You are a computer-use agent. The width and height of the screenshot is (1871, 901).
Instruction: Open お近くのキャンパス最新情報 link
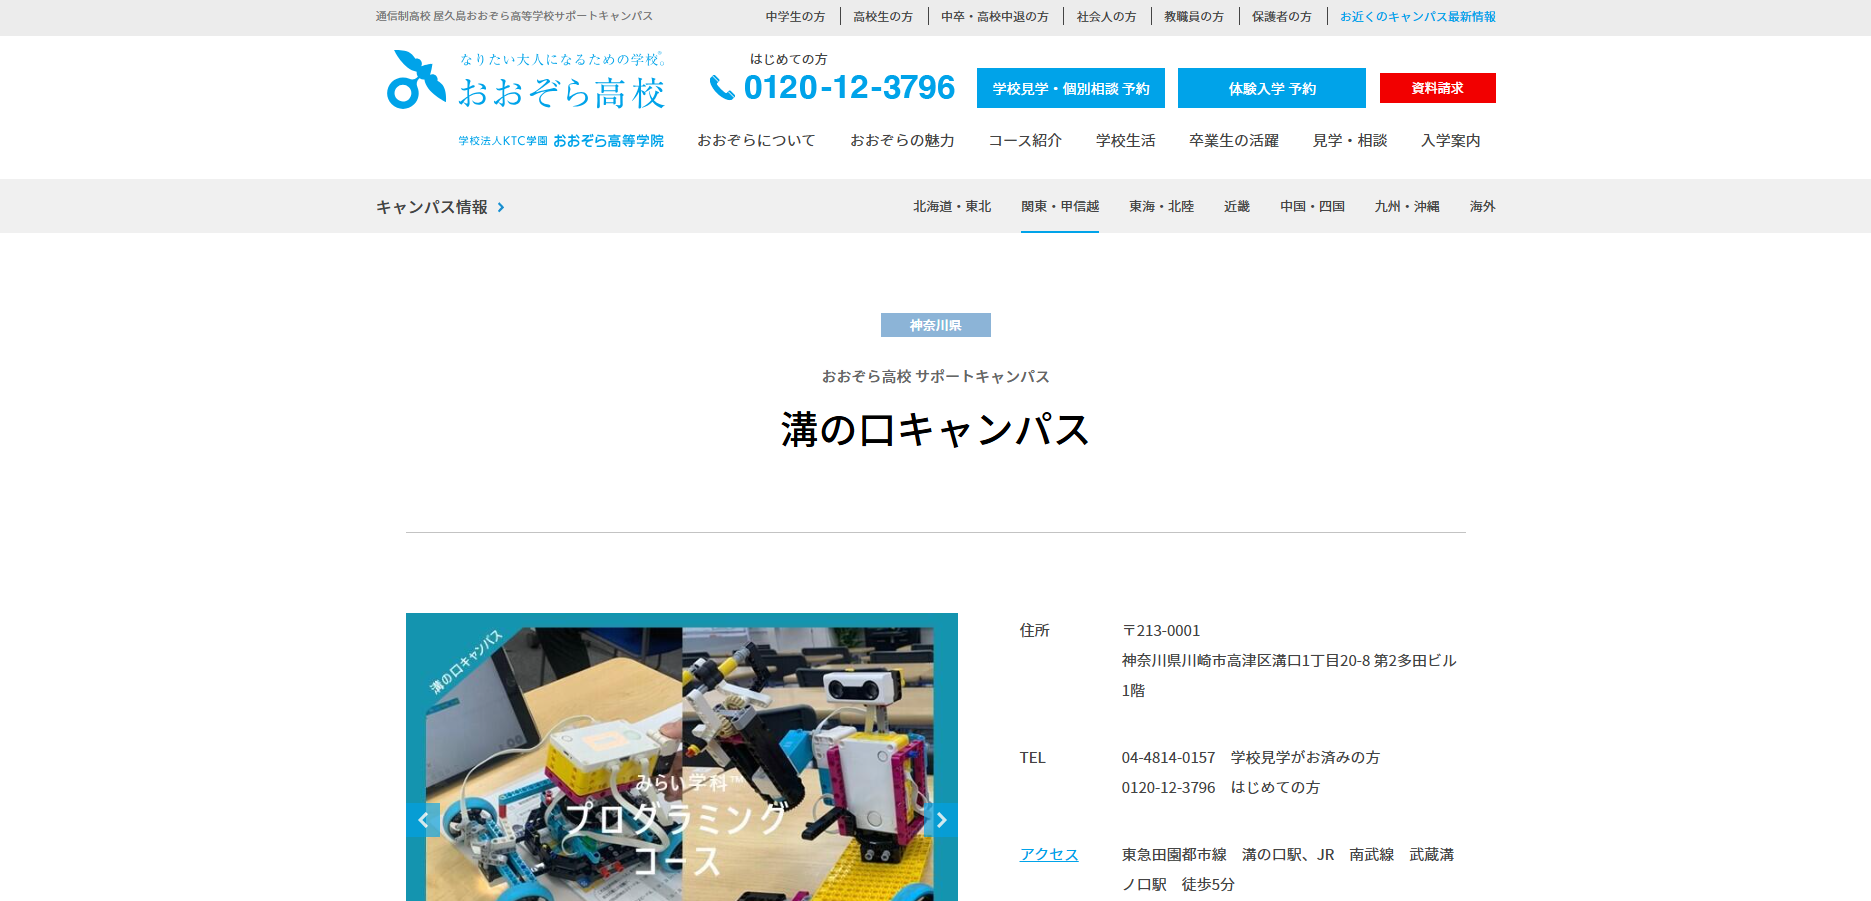point(1418,16)
